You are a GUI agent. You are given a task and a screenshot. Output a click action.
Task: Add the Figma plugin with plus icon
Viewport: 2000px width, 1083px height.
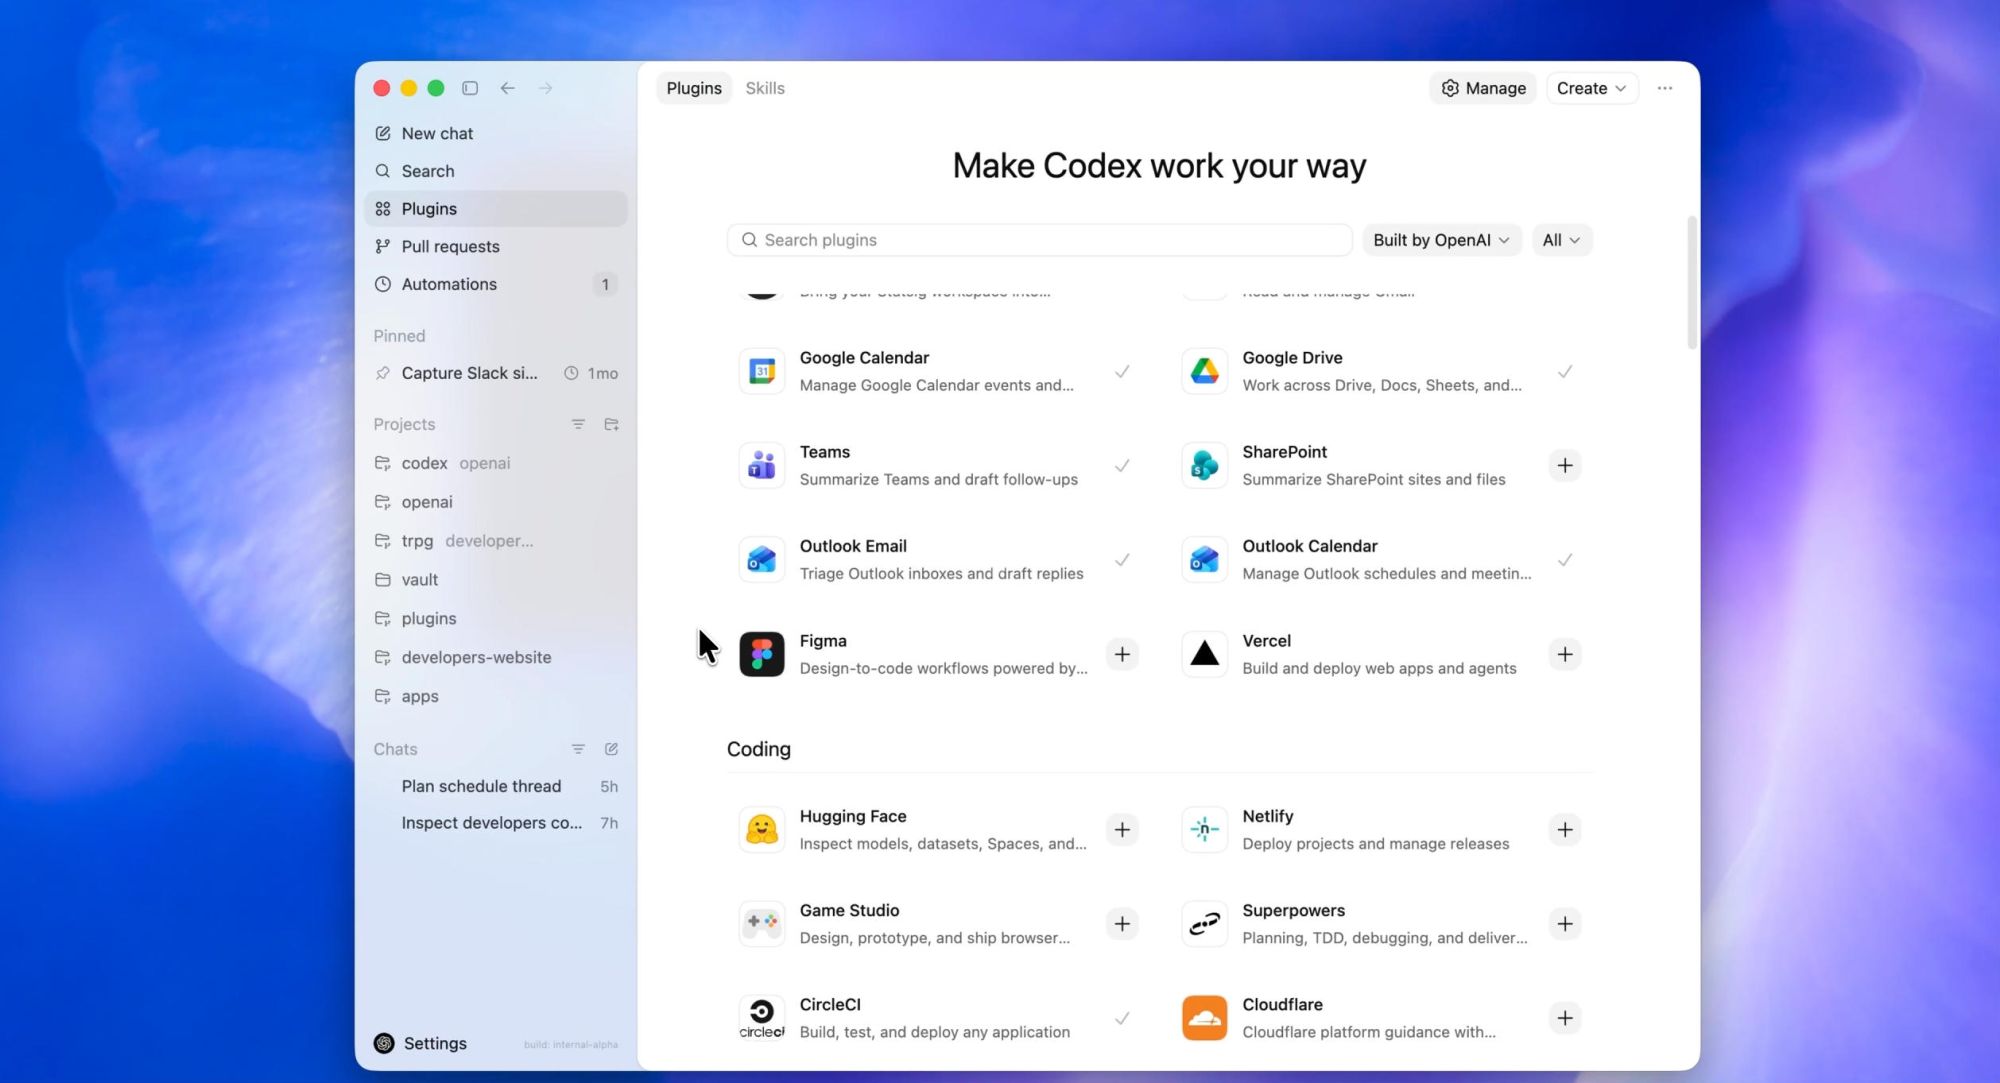[x=1122, y=654]
